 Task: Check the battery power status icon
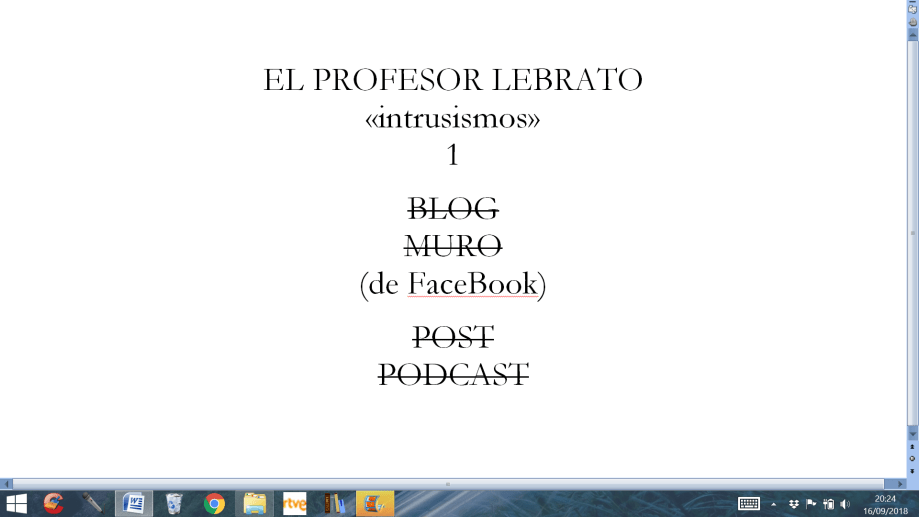pos(828,503)
